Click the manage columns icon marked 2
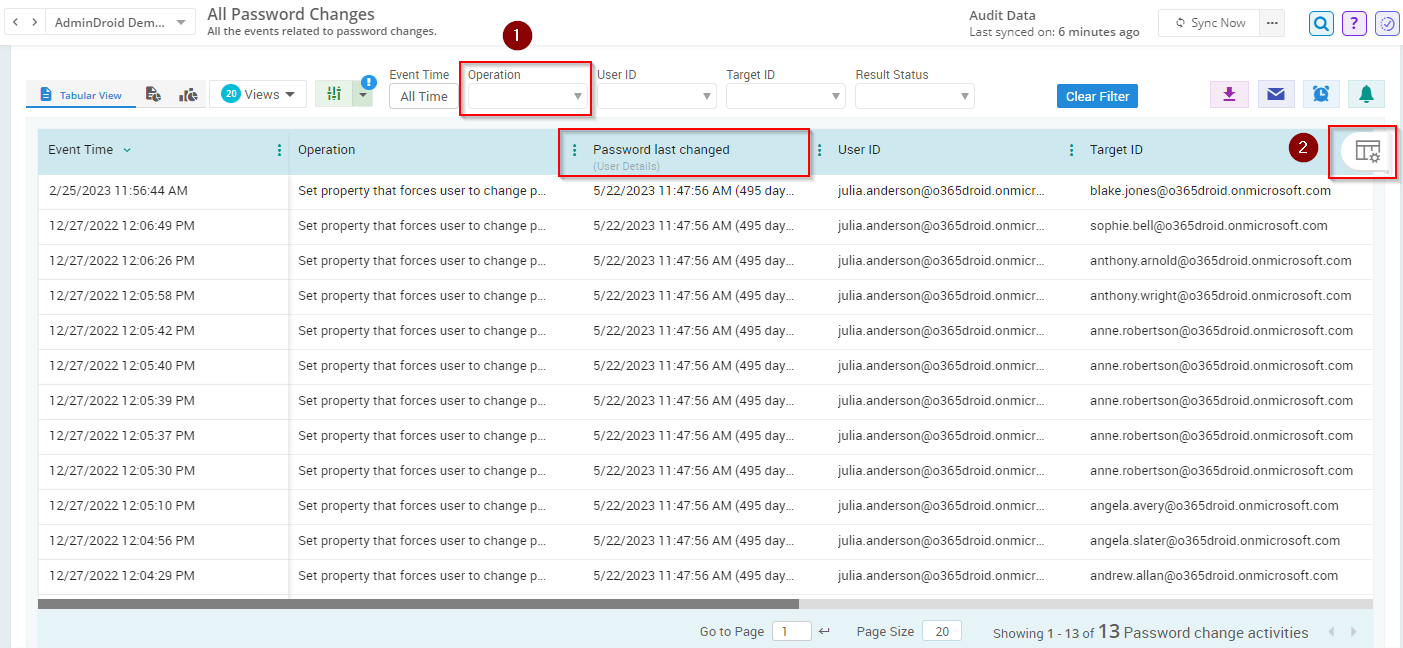1403x648 pixels. click(x=1362, y=152)
